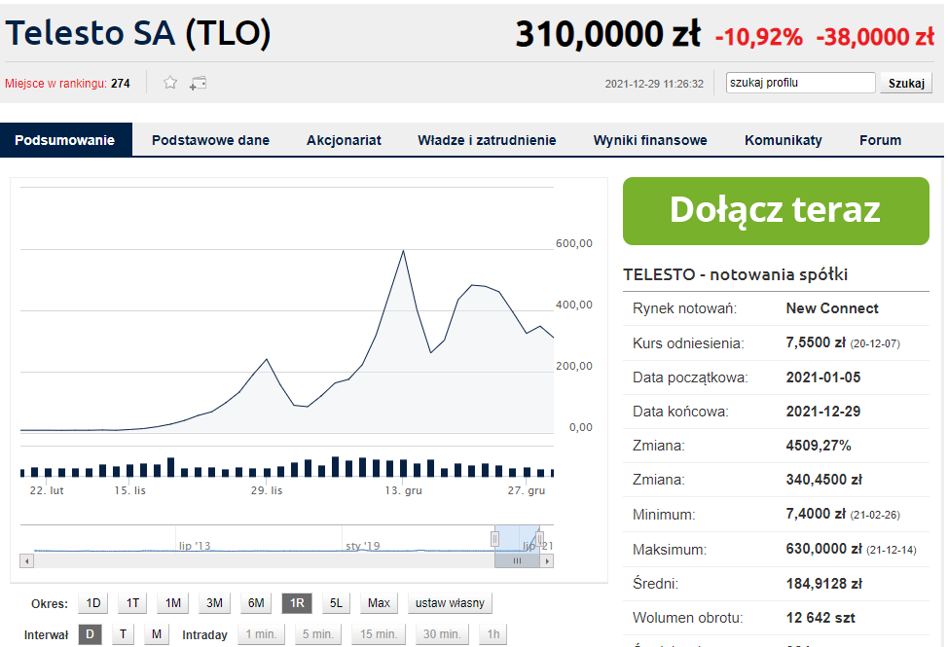Viewport: 948px width, 647px height.
Task: Click the Szukaj button
Action: coord(906,83)
